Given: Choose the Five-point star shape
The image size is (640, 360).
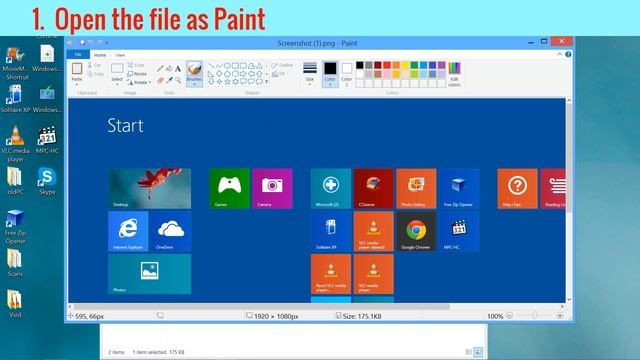Looking at the screenshot, I should point(227,82).
